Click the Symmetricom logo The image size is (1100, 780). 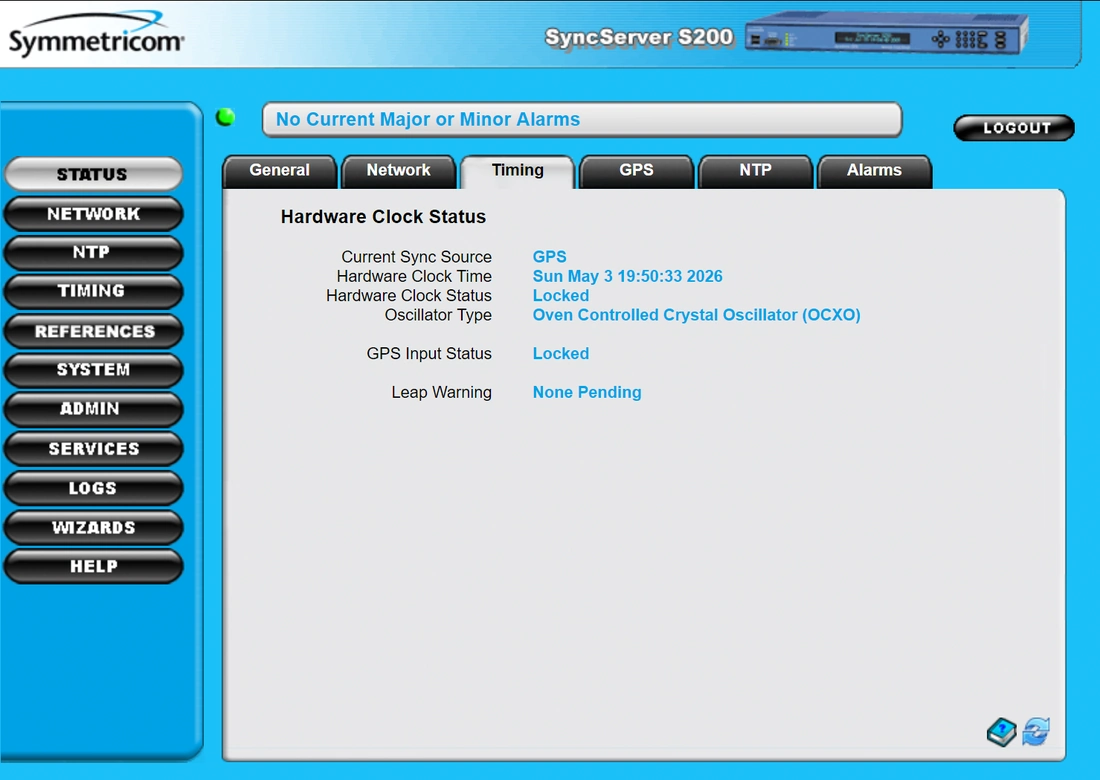[x=96, y=34]
